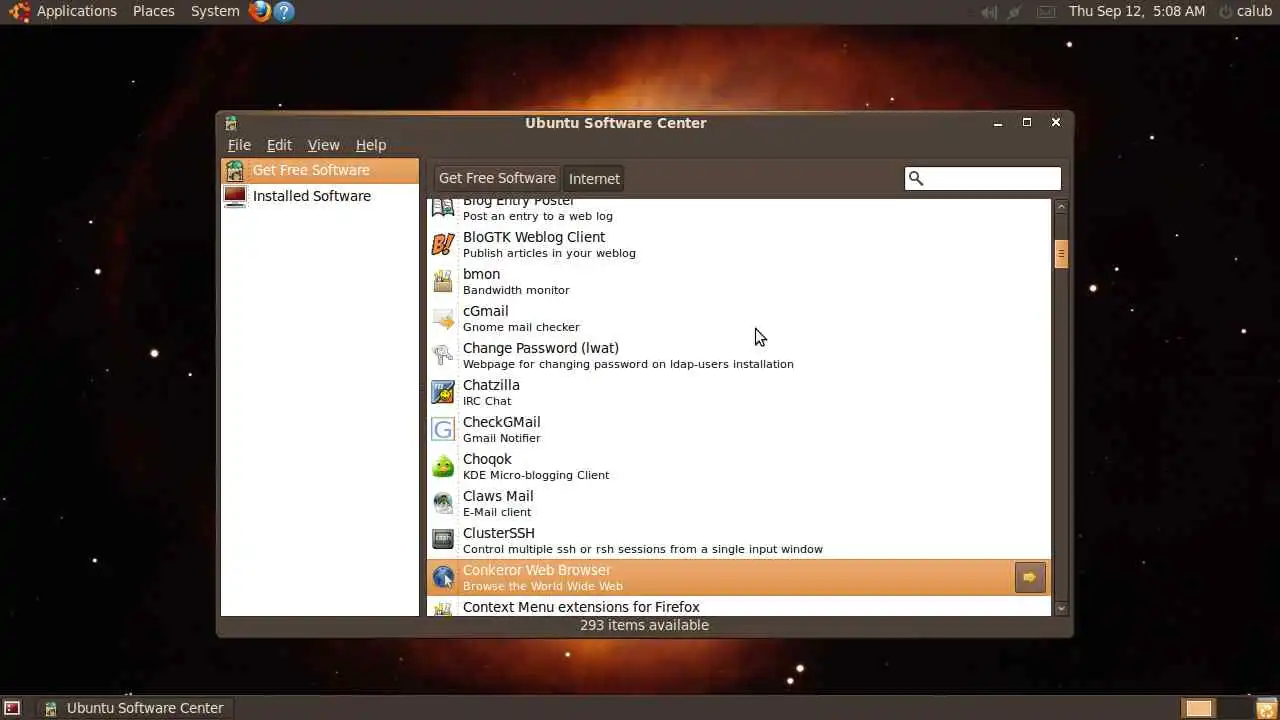Click the BloGTK Weblog Client icon
Image resolution: width=1280 pixels, height=720 pixels.
pos(443,244)
